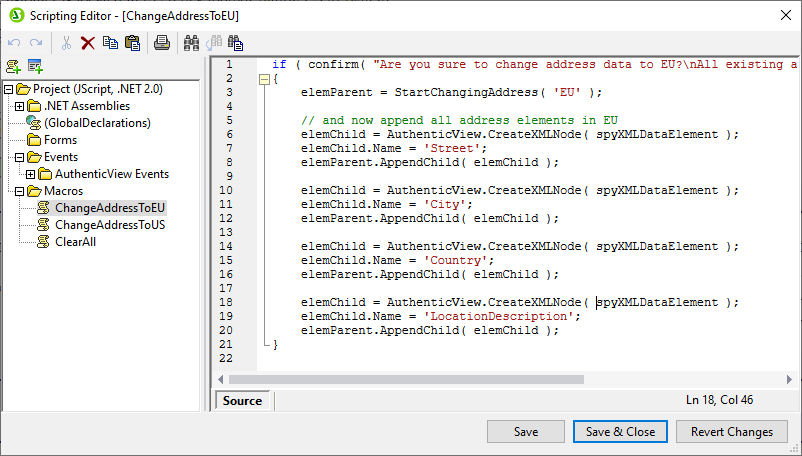Open the ClearAll macro
The width and height of the screenshot is (802, 456).
tap(75, 242)
